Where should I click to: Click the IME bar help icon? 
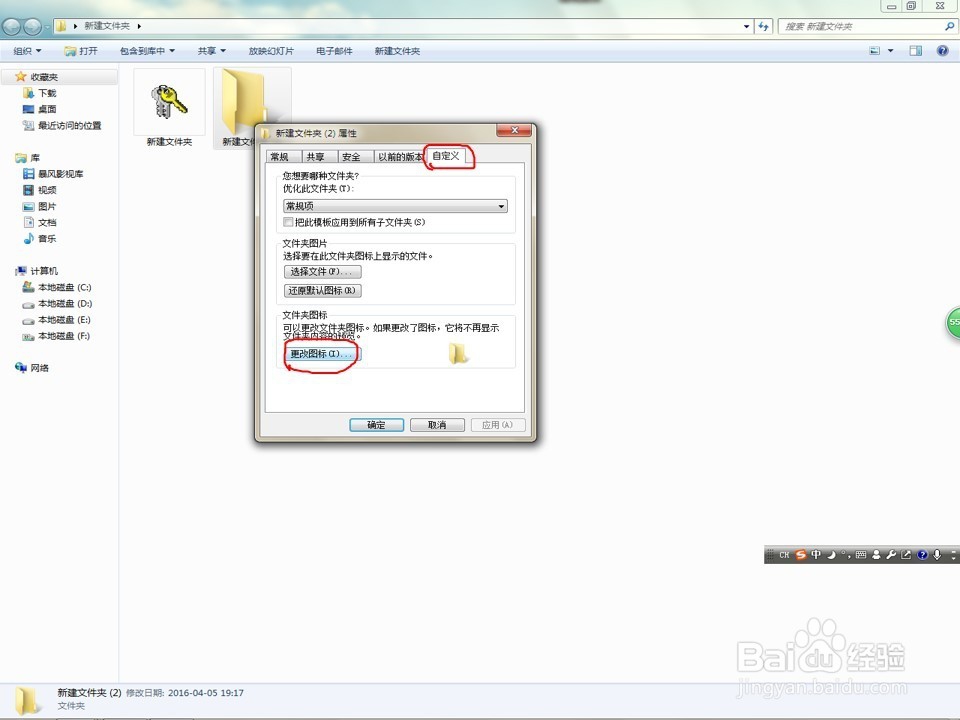(x=922, y=555)
